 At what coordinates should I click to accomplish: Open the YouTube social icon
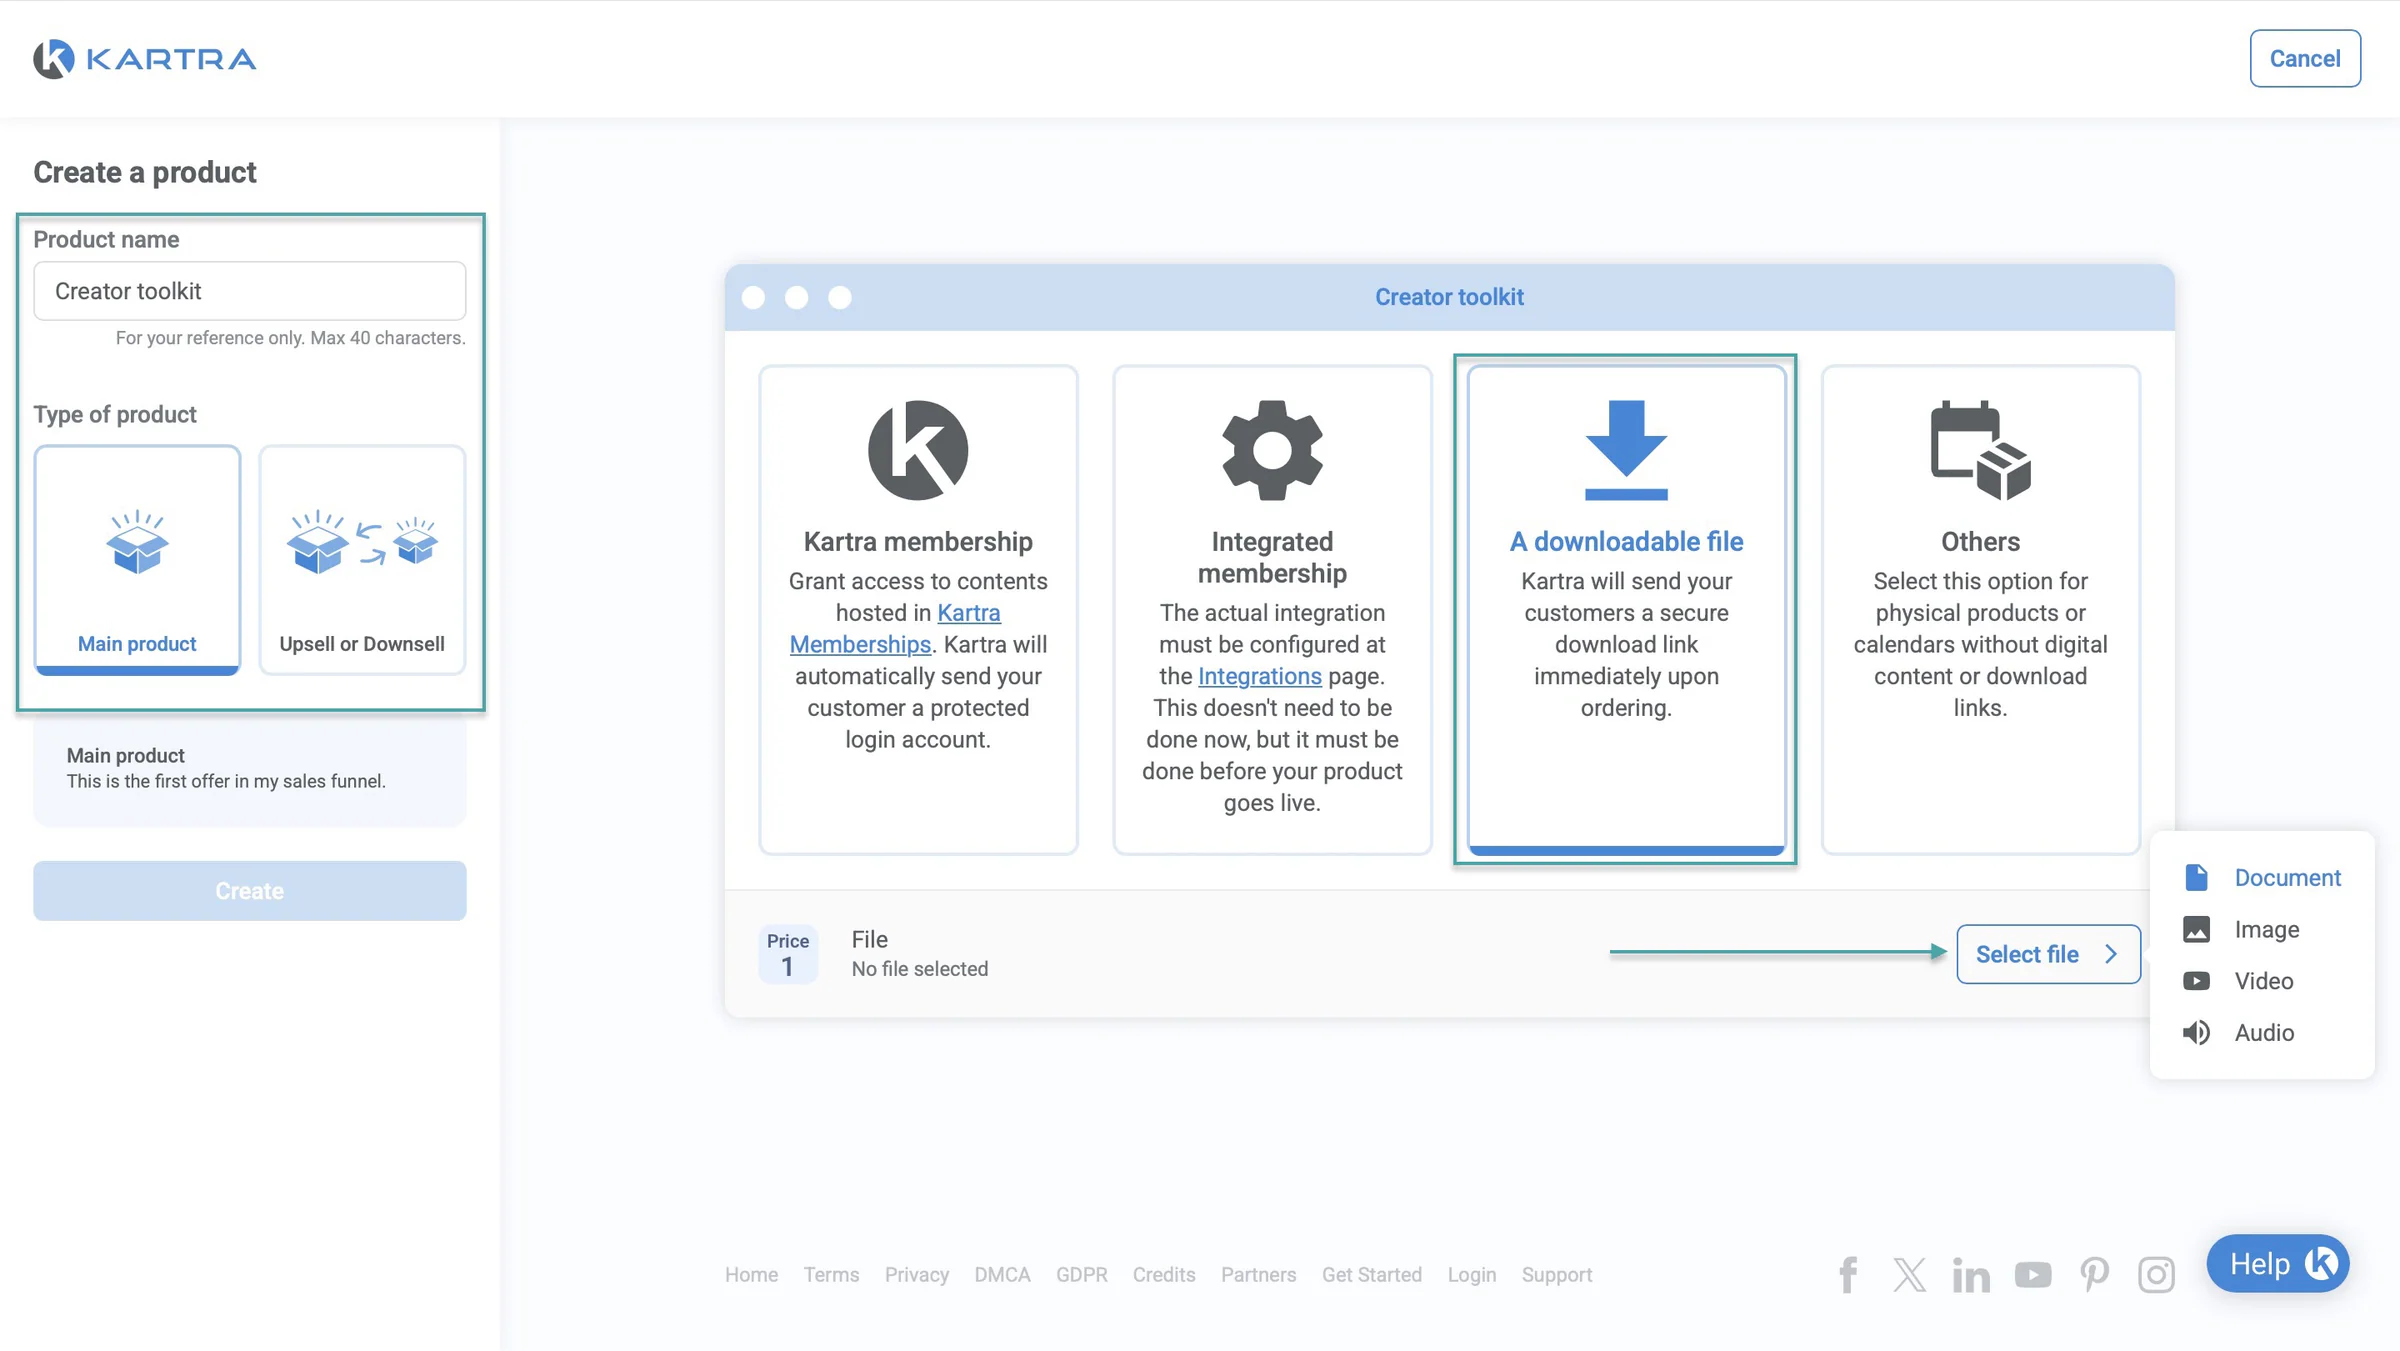[x=2033, y=1275]
